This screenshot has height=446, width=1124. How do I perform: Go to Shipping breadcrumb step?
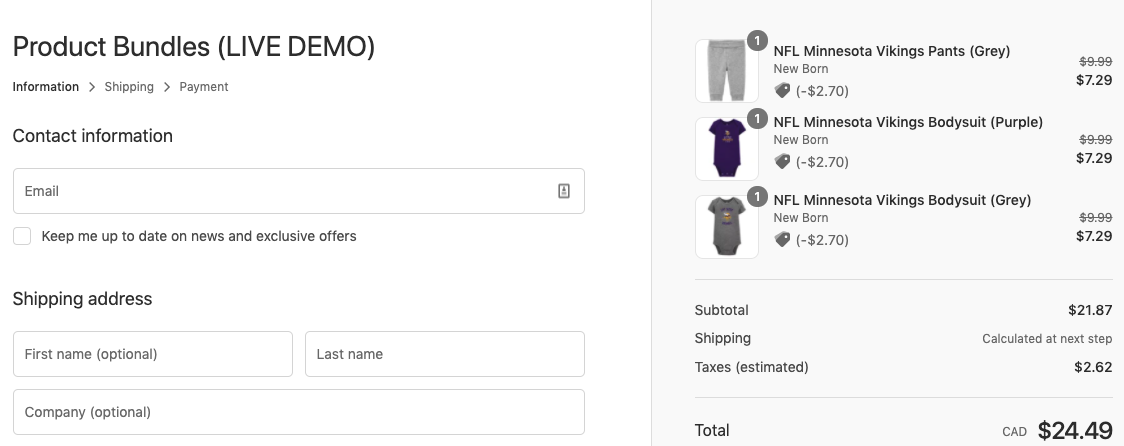tap(129, 87)
